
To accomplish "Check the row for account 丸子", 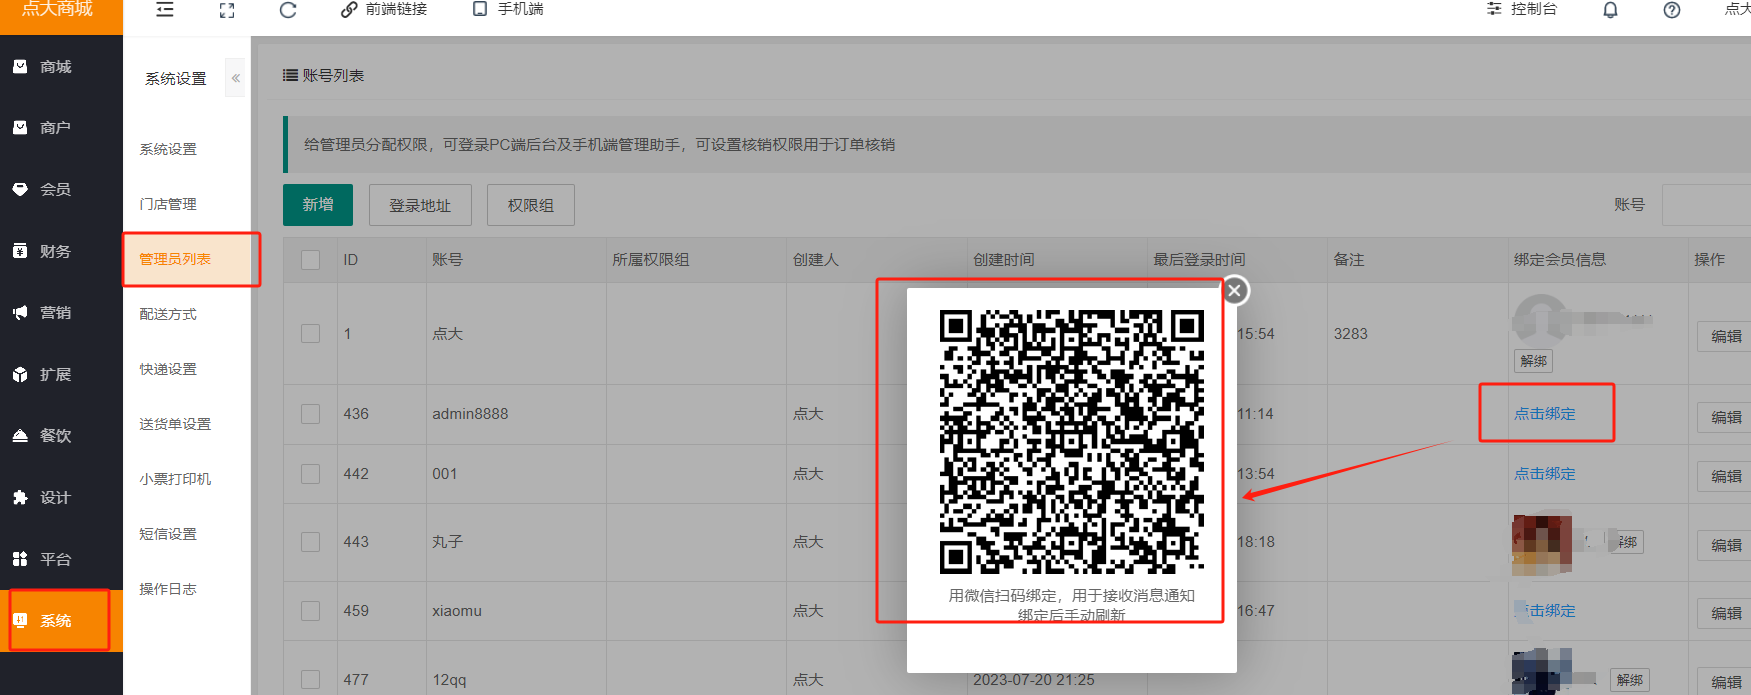I will 311,542.
